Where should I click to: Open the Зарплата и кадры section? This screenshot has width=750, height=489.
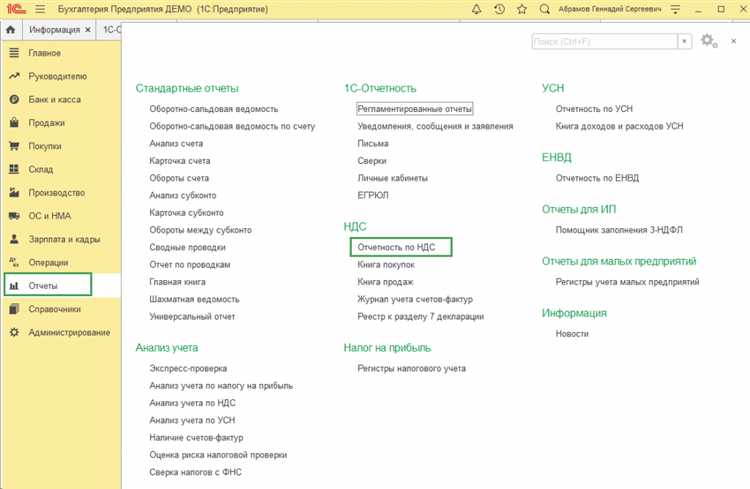click(x=64, y=239)
